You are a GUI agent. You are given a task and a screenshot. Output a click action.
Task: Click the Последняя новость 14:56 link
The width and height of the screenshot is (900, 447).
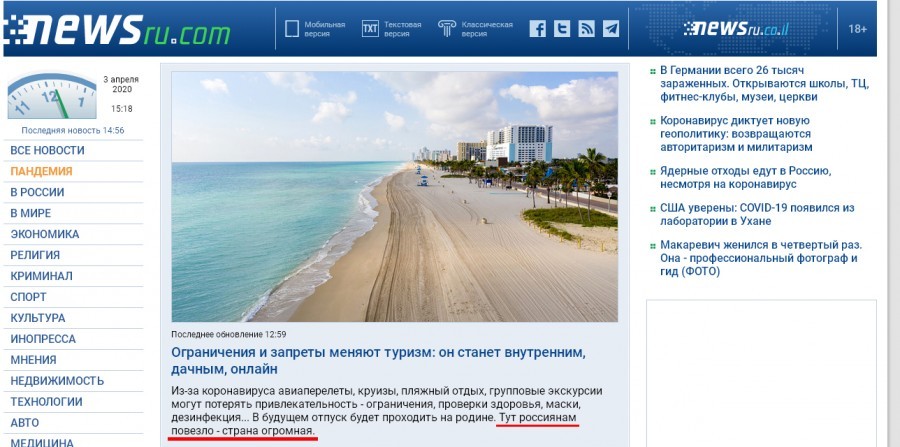click(x=73, y=130)
